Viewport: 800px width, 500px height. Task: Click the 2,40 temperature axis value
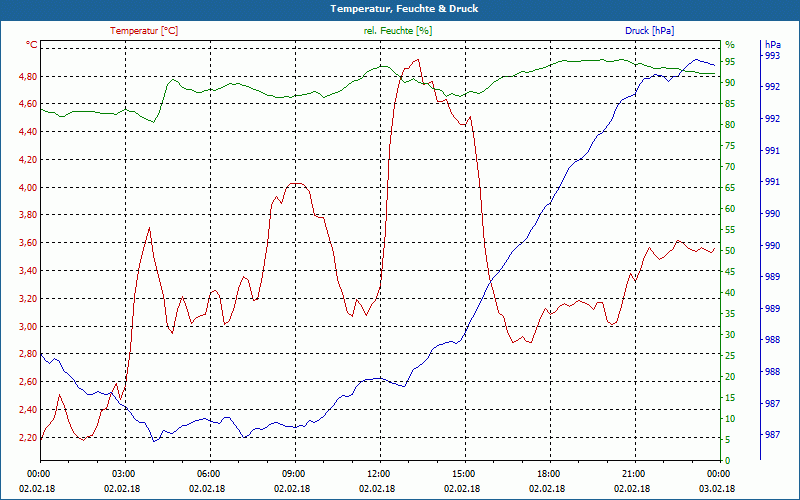click(x=28, y=410)
